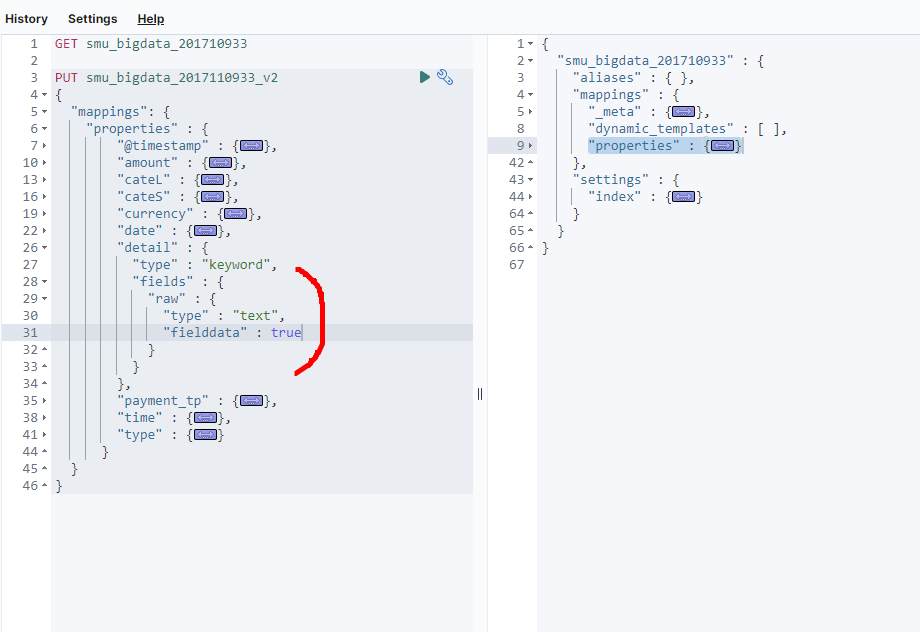Expand collapsed currency field badge
The image size is (920, 632).
tap(236, 214)
